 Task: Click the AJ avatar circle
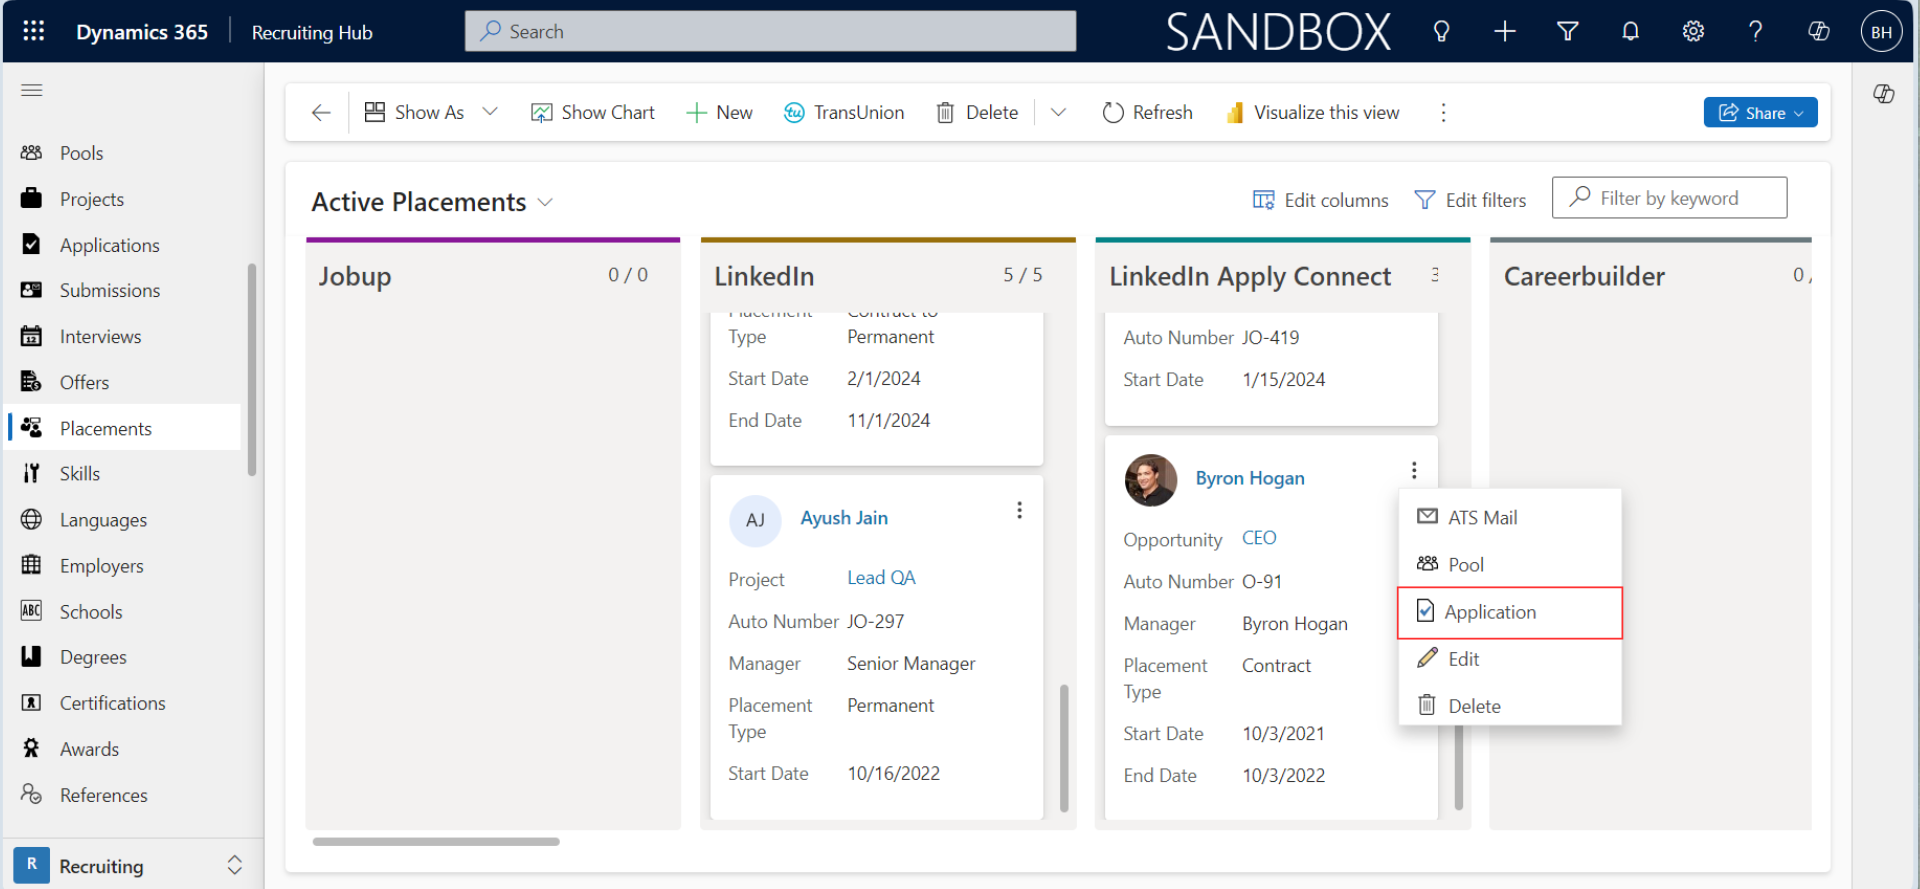(755, 520)
